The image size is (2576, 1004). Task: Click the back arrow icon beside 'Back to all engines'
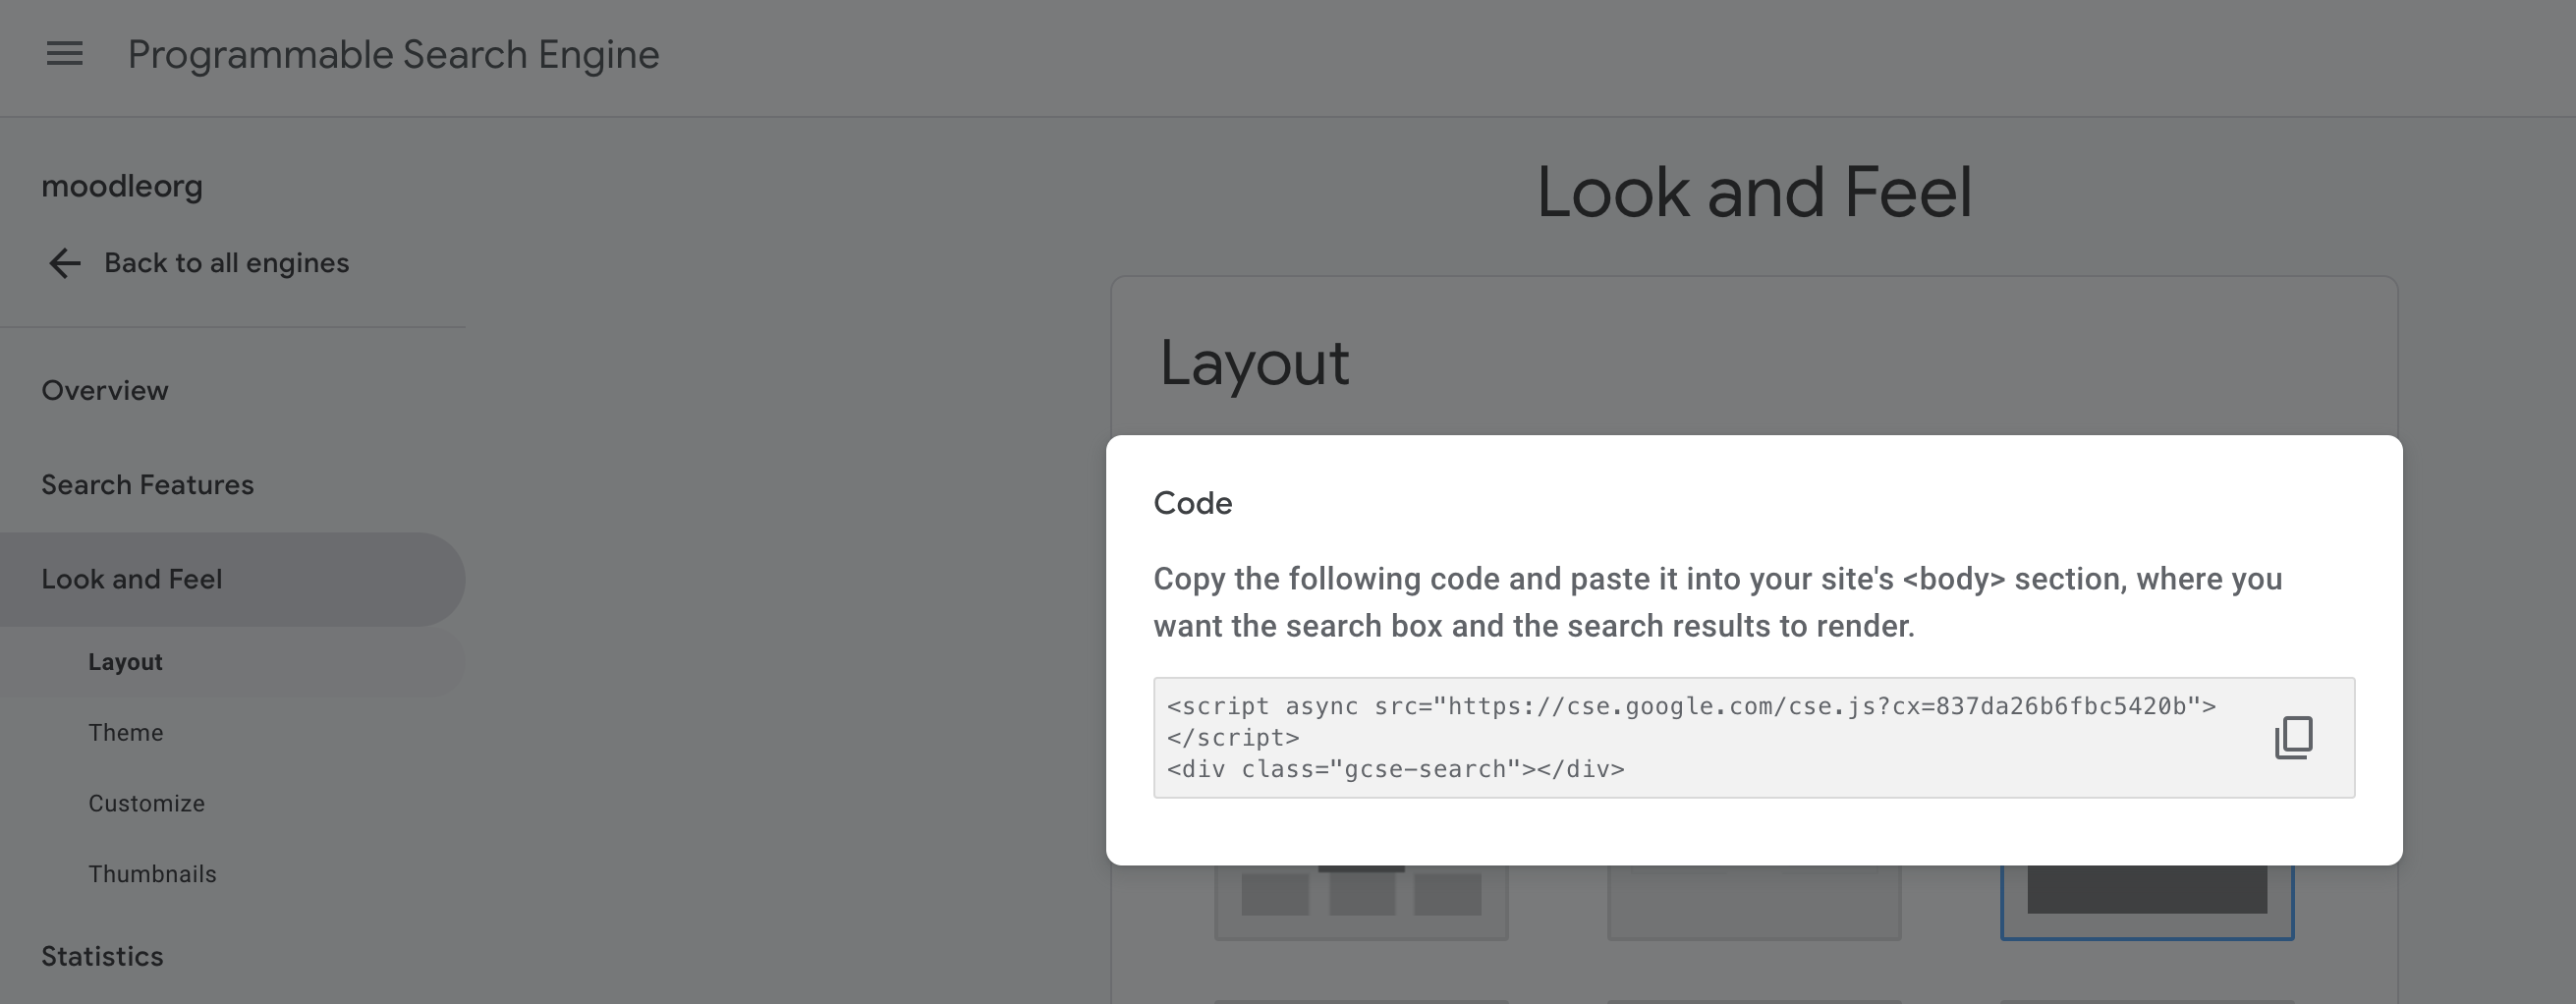(65, 263)
